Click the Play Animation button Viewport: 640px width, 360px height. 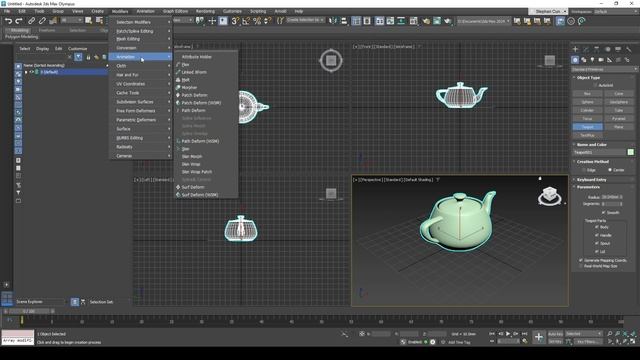point(508,333)
